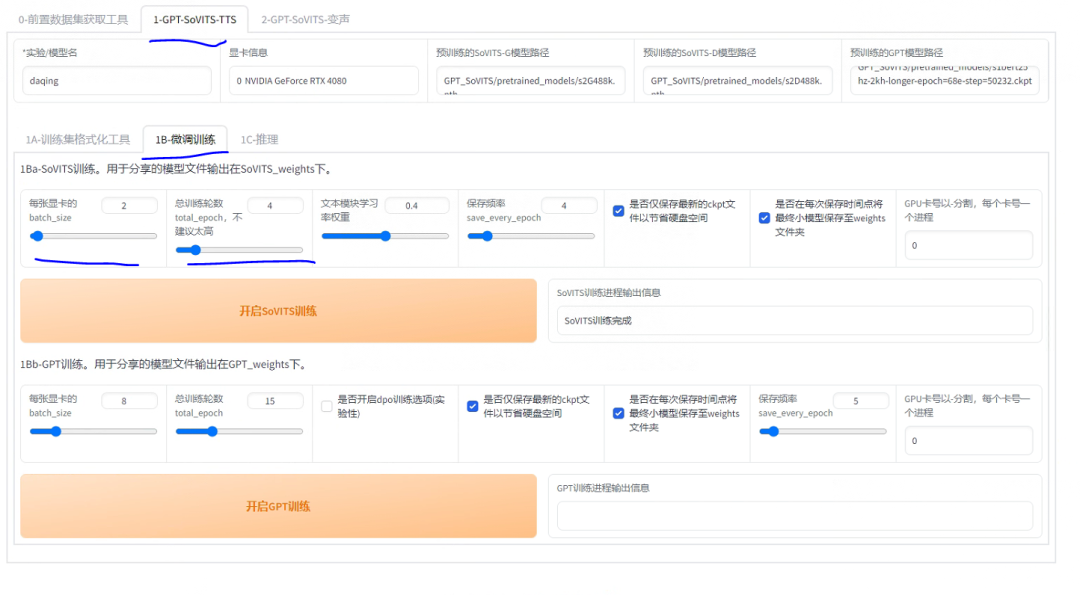1080x595 pixels.
Task: Toggle SoVITS 最终小模型保存至weights文件夹 checkbox
Action: pos(764,218)
